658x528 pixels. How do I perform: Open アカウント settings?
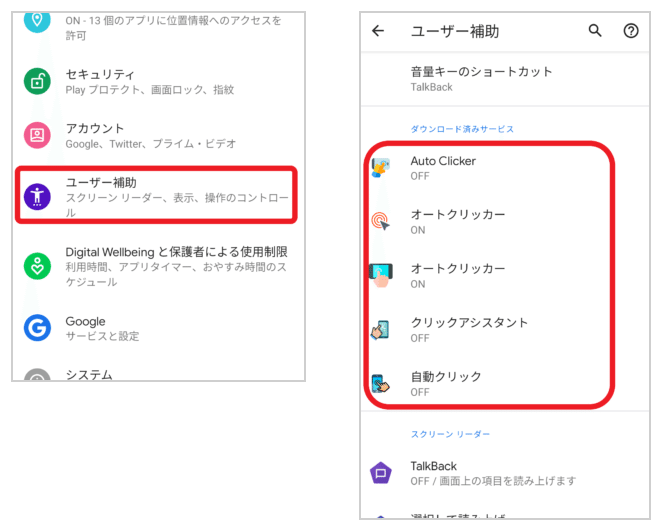point(158,136)
